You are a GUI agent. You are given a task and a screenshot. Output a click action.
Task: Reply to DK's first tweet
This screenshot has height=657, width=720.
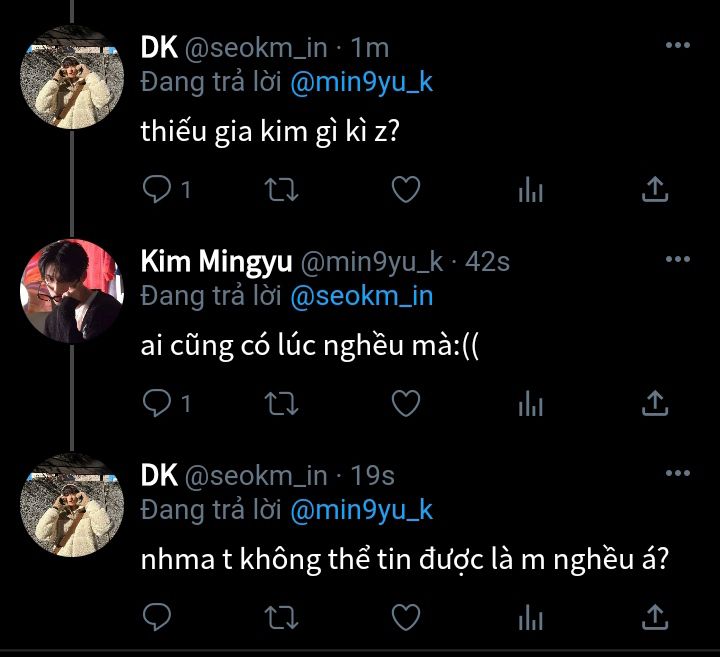pyautogui.click(x=158, y=189)
